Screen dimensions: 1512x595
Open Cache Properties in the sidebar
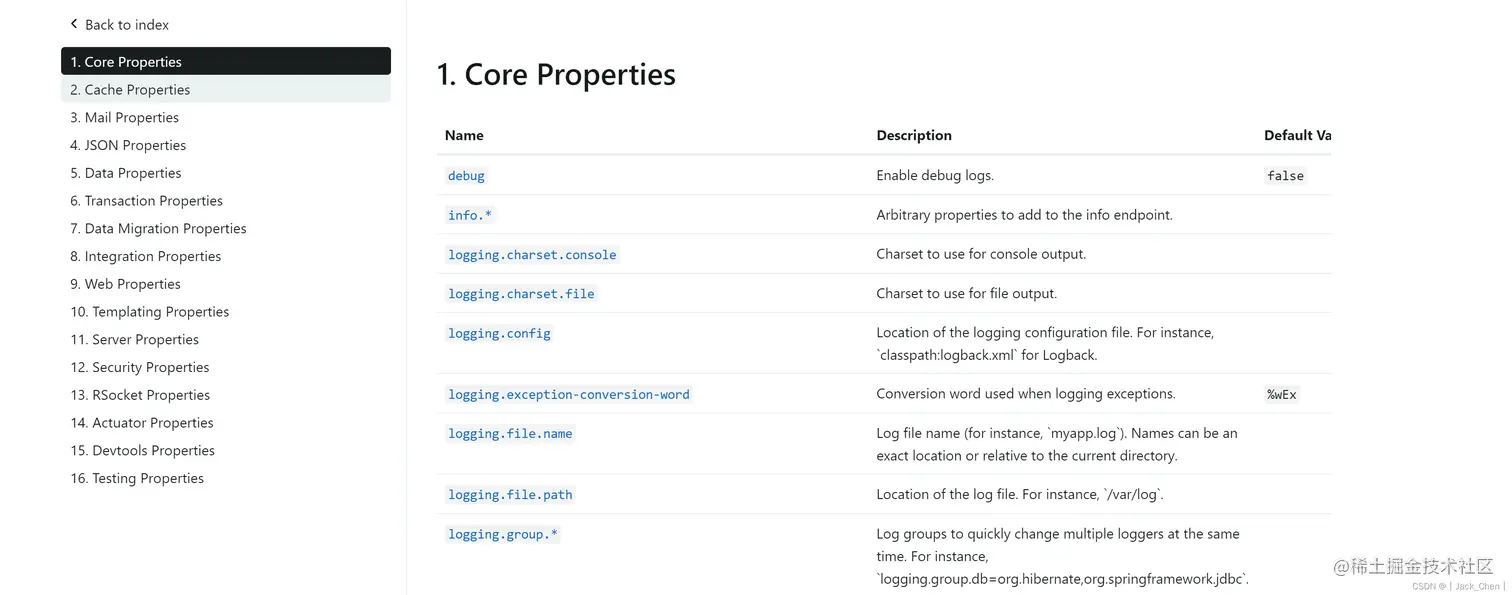(x=130, y=90)
